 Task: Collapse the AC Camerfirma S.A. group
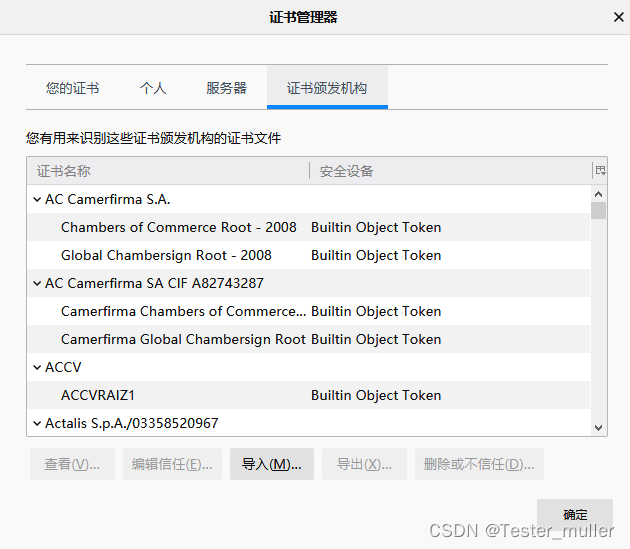tap(37, 199)
